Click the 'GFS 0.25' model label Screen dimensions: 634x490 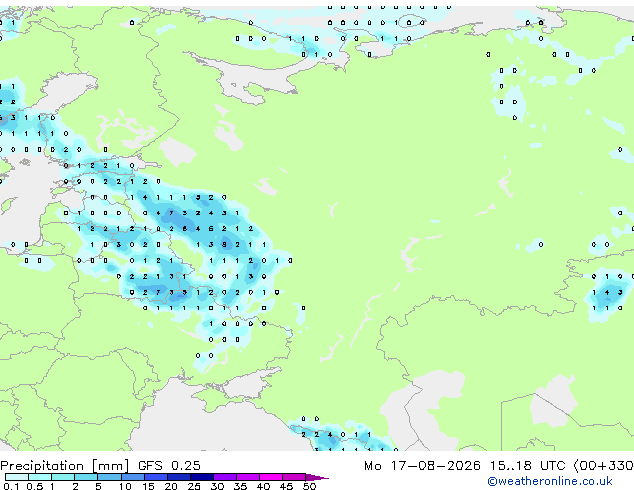[x=169, y=466]
